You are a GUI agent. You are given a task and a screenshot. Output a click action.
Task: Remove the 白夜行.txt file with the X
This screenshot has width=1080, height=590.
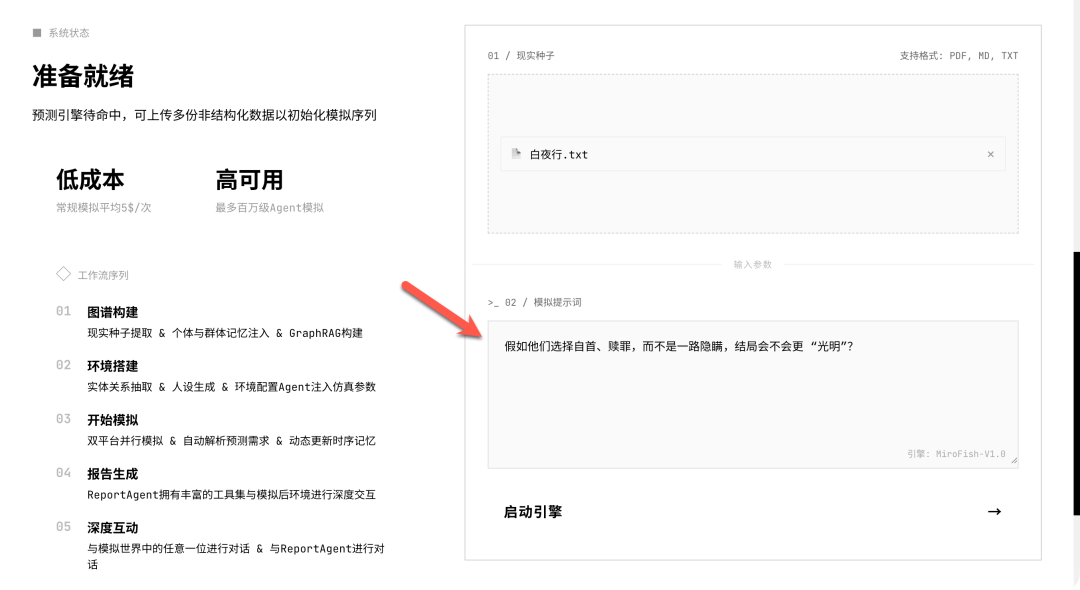click(x=990, y=154)
